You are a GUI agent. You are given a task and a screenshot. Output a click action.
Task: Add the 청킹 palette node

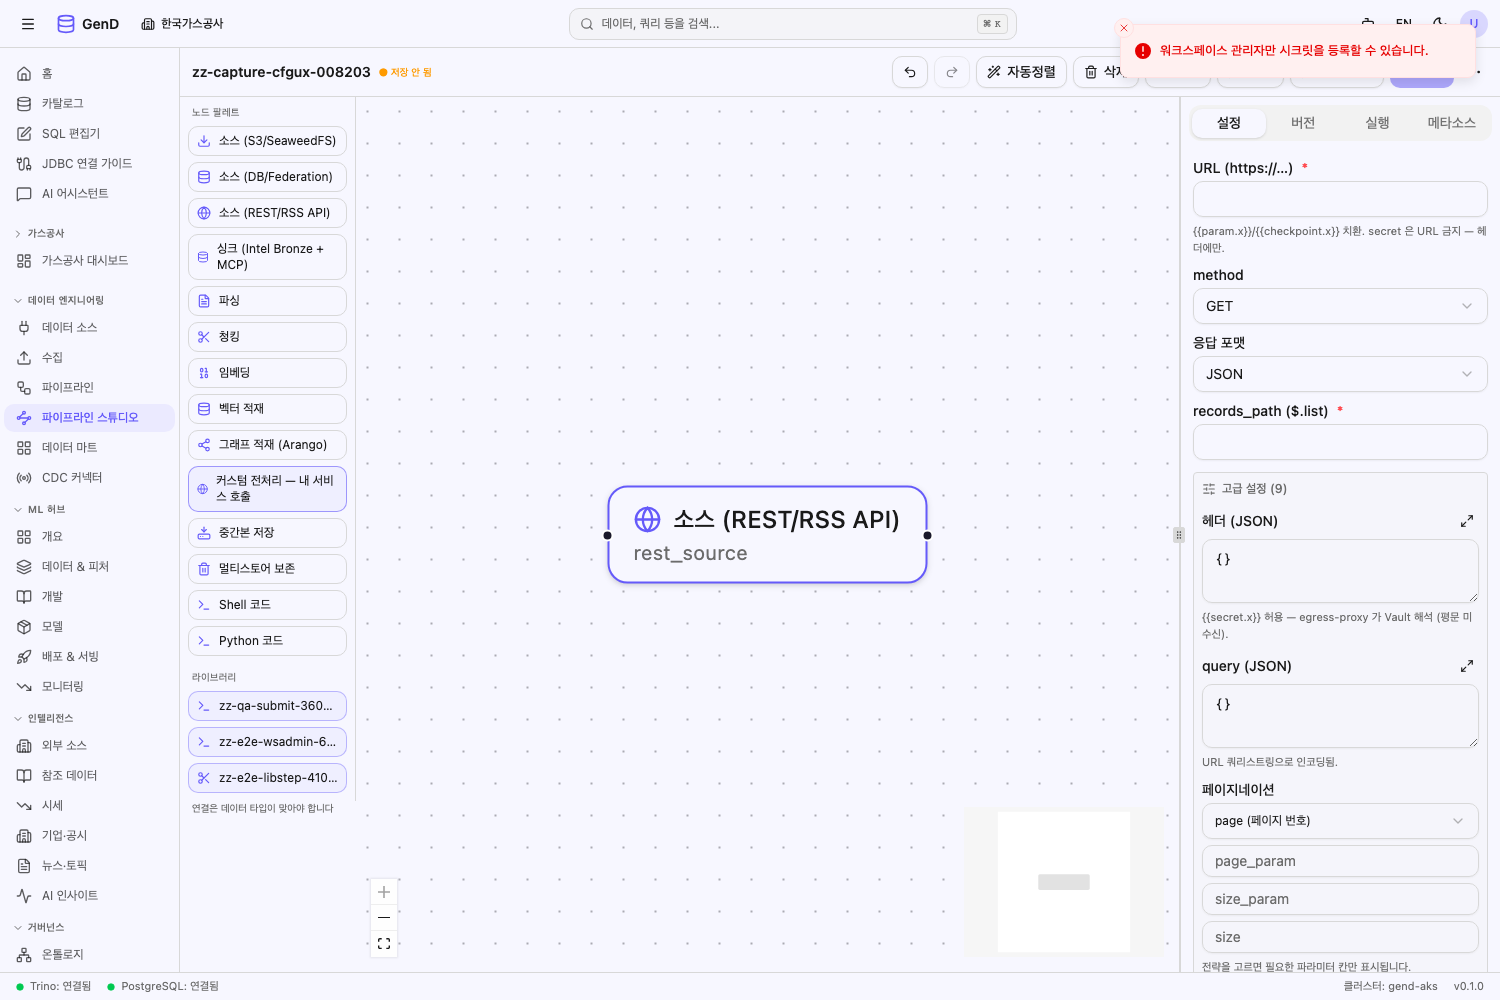(267, 337)
